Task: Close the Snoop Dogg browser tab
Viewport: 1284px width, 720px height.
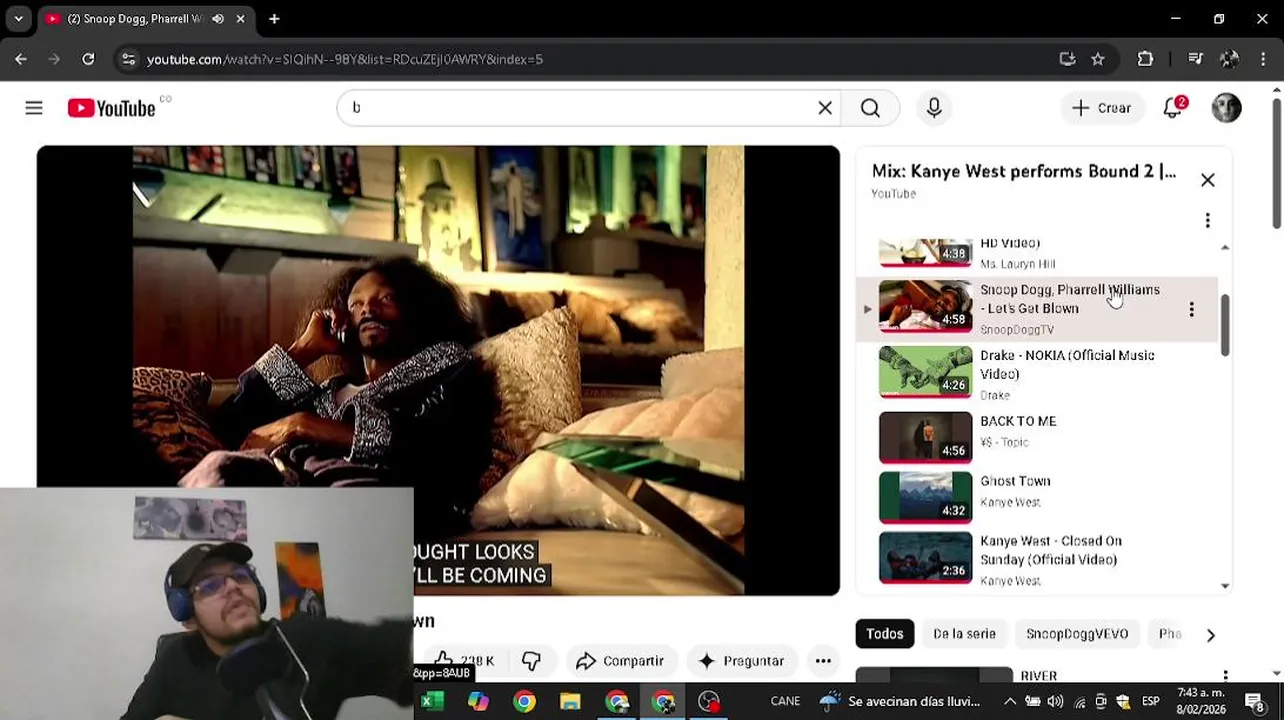Action: coord(241,19)
